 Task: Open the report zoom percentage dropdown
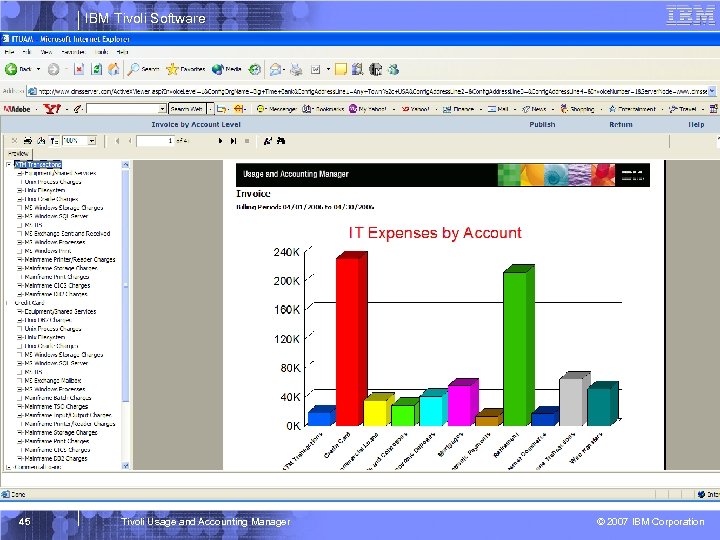(x=92, y=141)
